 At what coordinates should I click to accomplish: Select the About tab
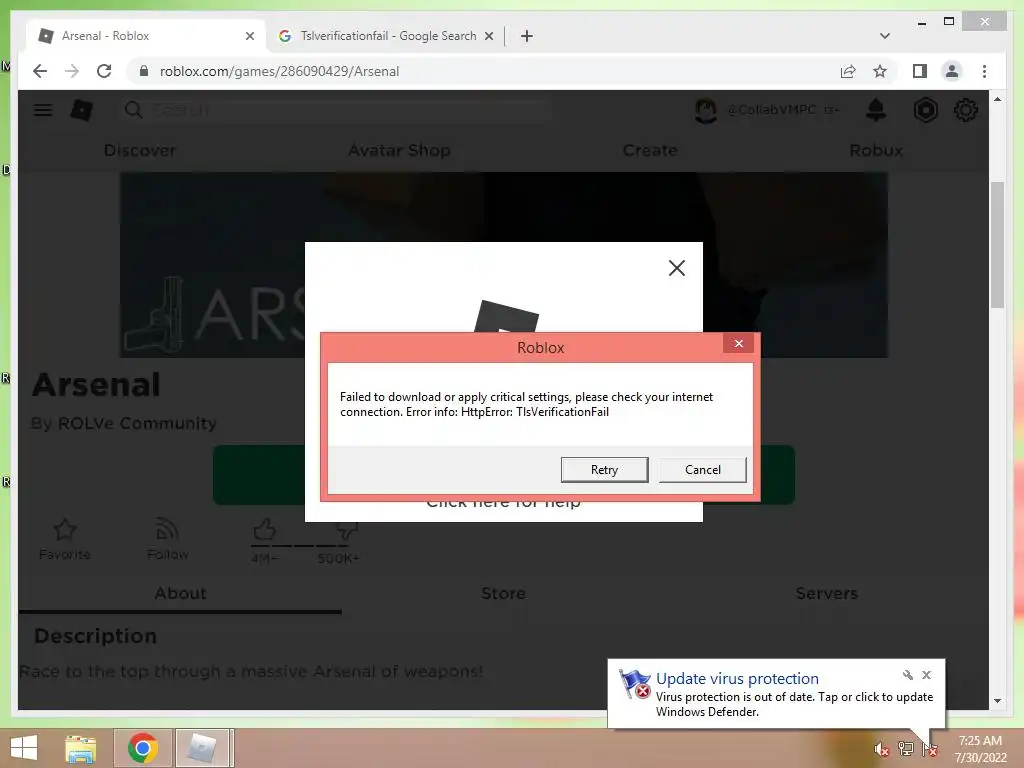(x=180, y=593)
